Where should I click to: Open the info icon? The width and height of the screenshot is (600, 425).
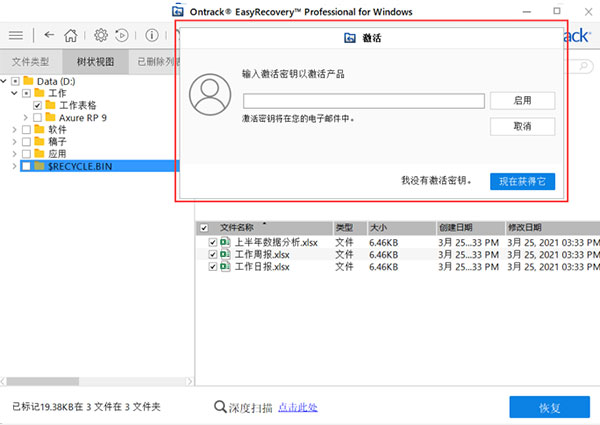pyautogui.click(x=152, y=35)
